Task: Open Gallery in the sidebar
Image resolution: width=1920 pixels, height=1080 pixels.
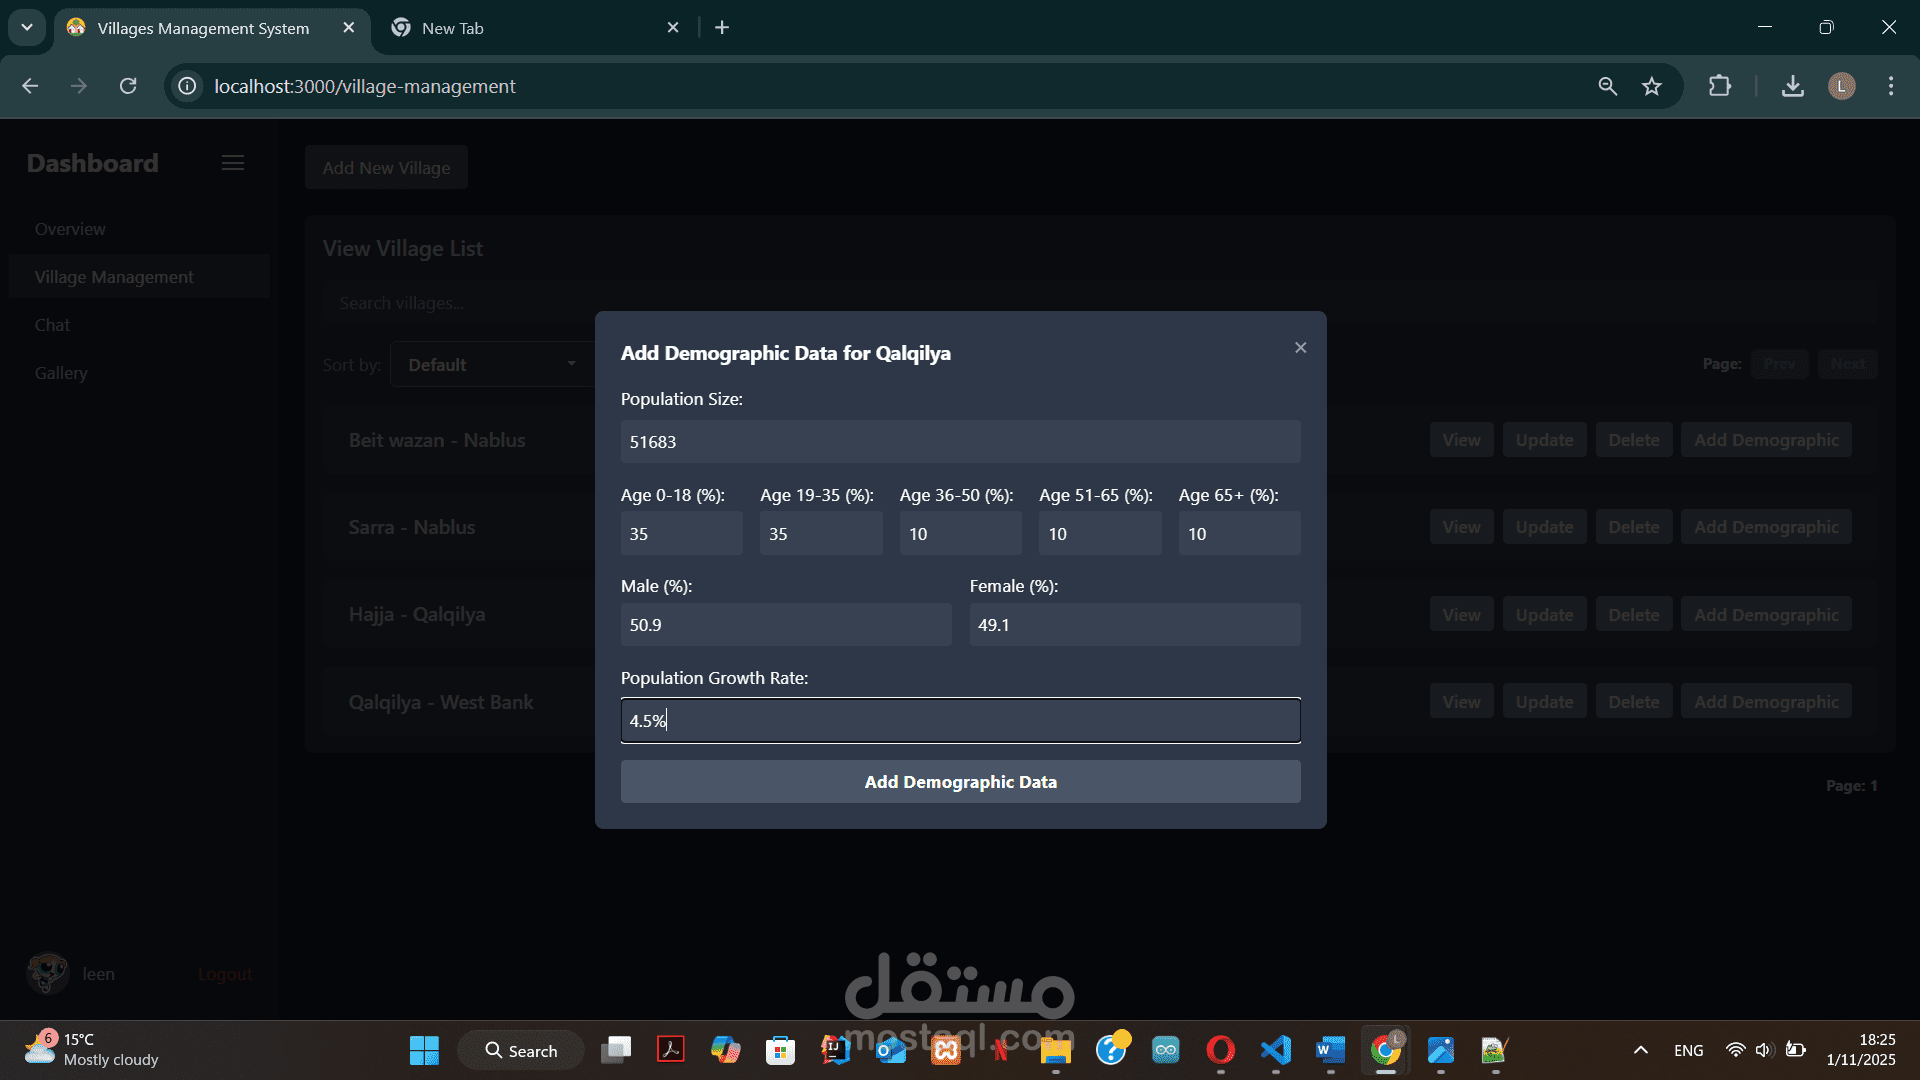Action: point(61,373)
